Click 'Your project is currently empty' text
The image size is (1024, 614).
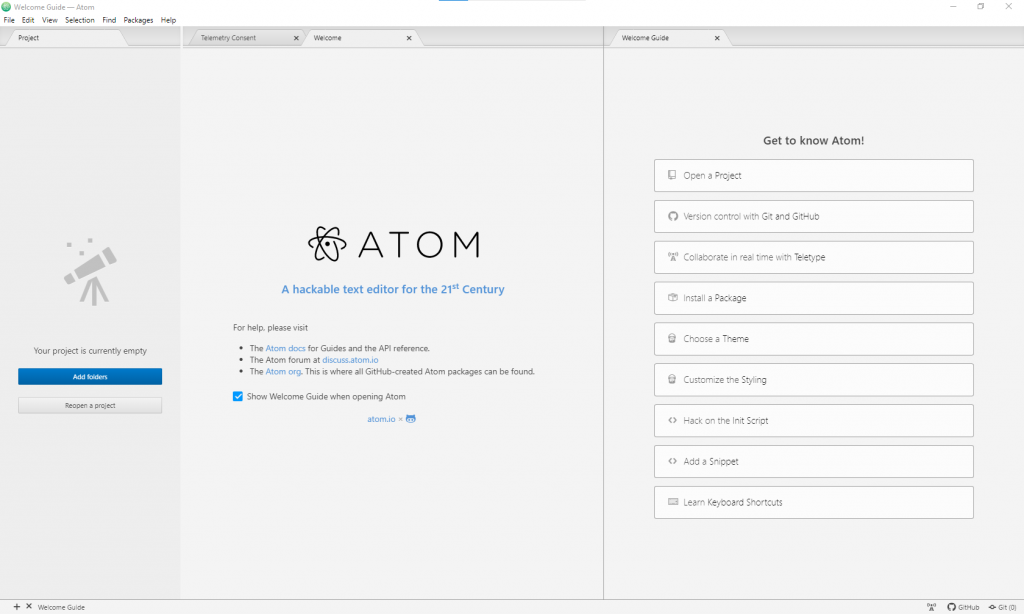90,351
